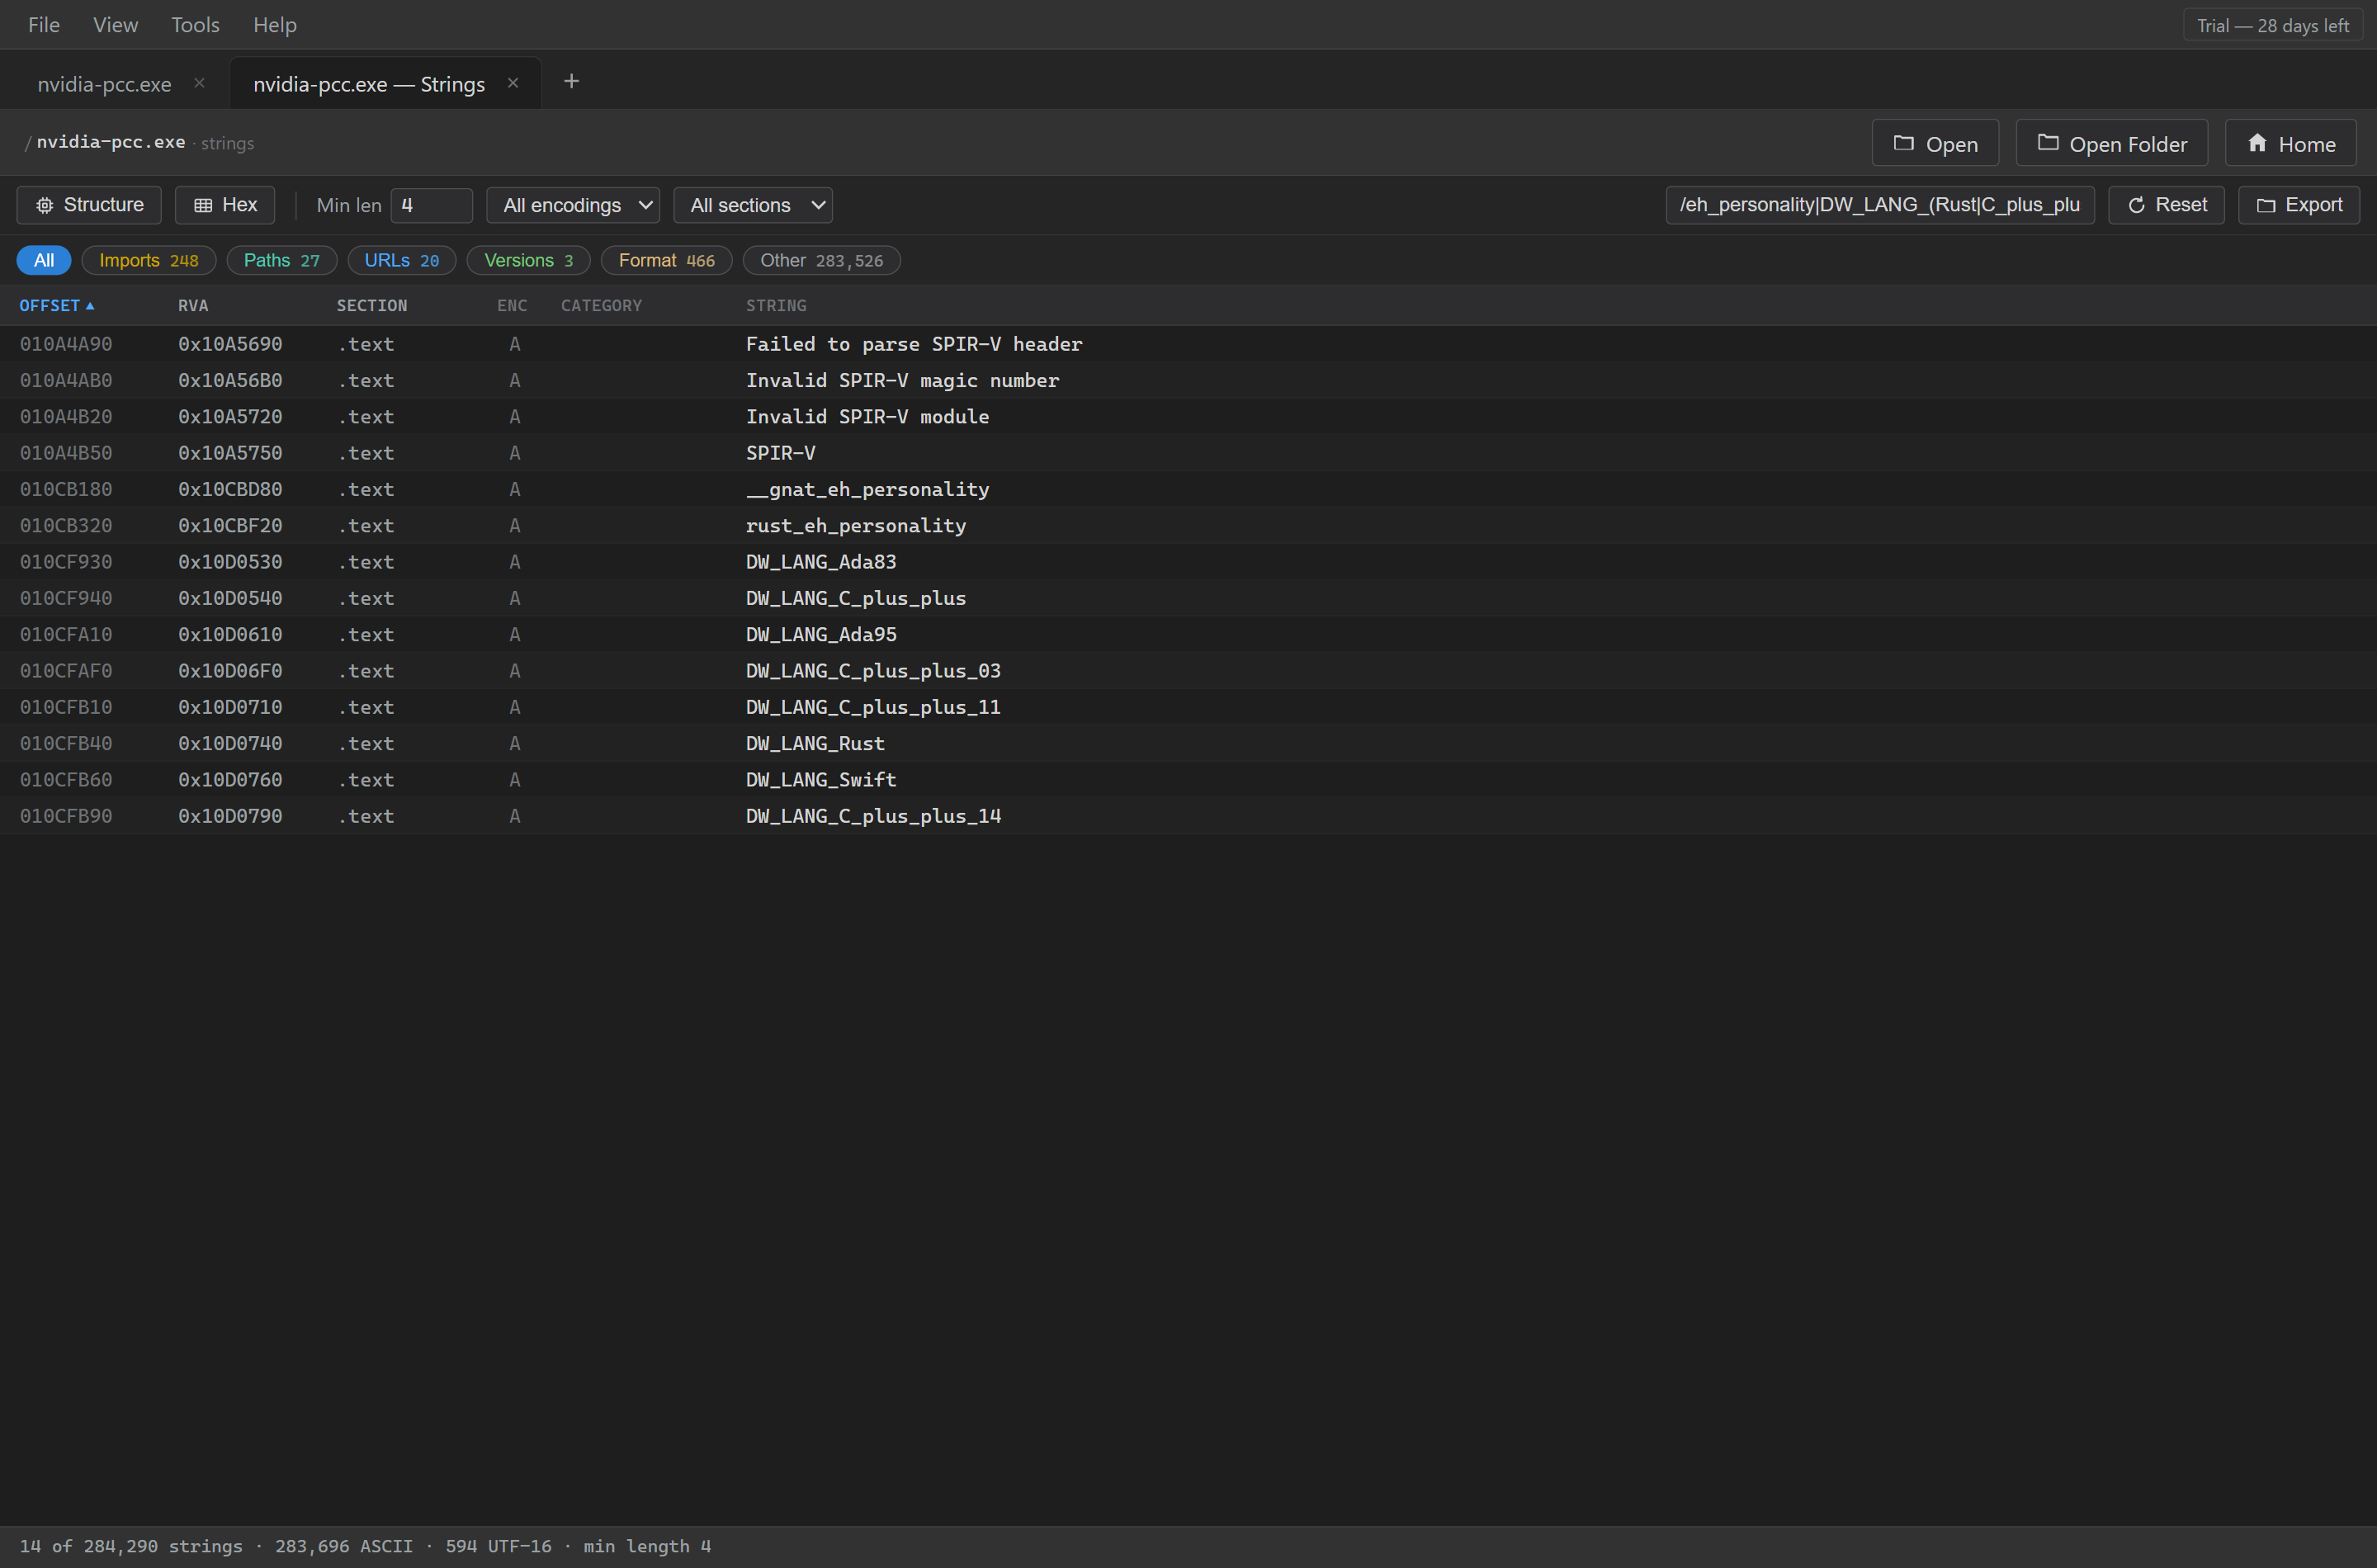Focus the Min len input field
Image resolution: width=2377 pixels, height=1568 pixels.
point(431,205)
